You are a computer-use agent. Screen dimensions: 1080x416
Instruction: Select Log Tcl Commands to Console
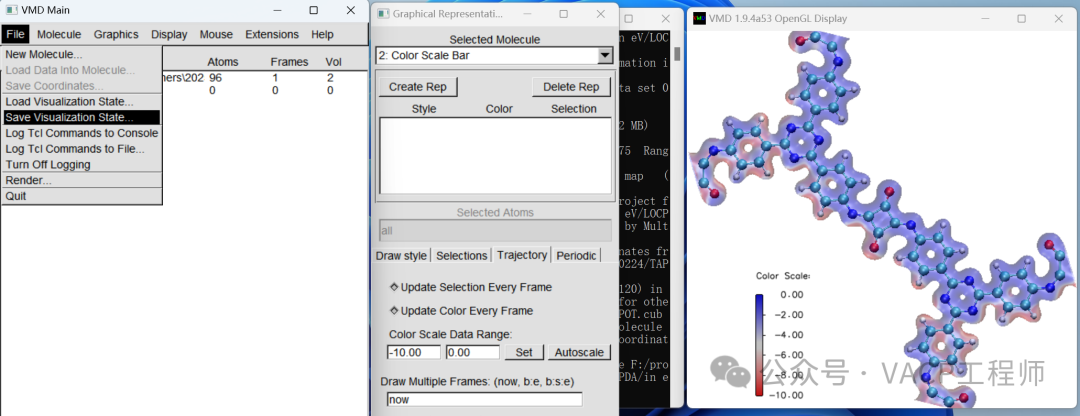(x=82, y=133)
